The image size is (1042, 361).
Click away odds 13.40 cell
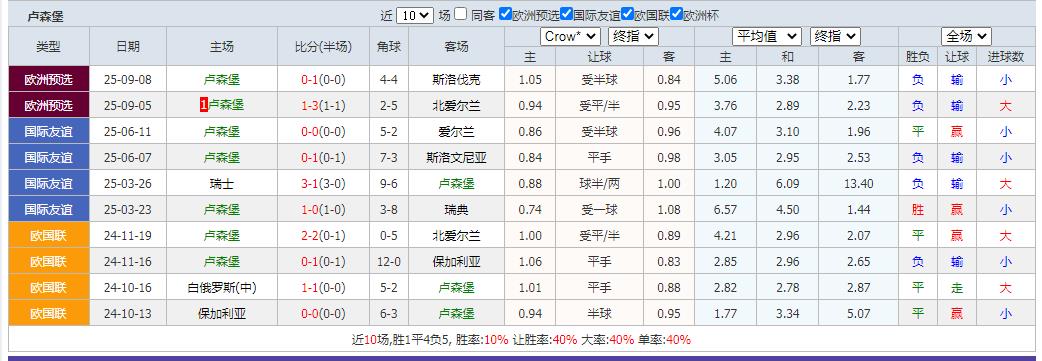[859, 183]
